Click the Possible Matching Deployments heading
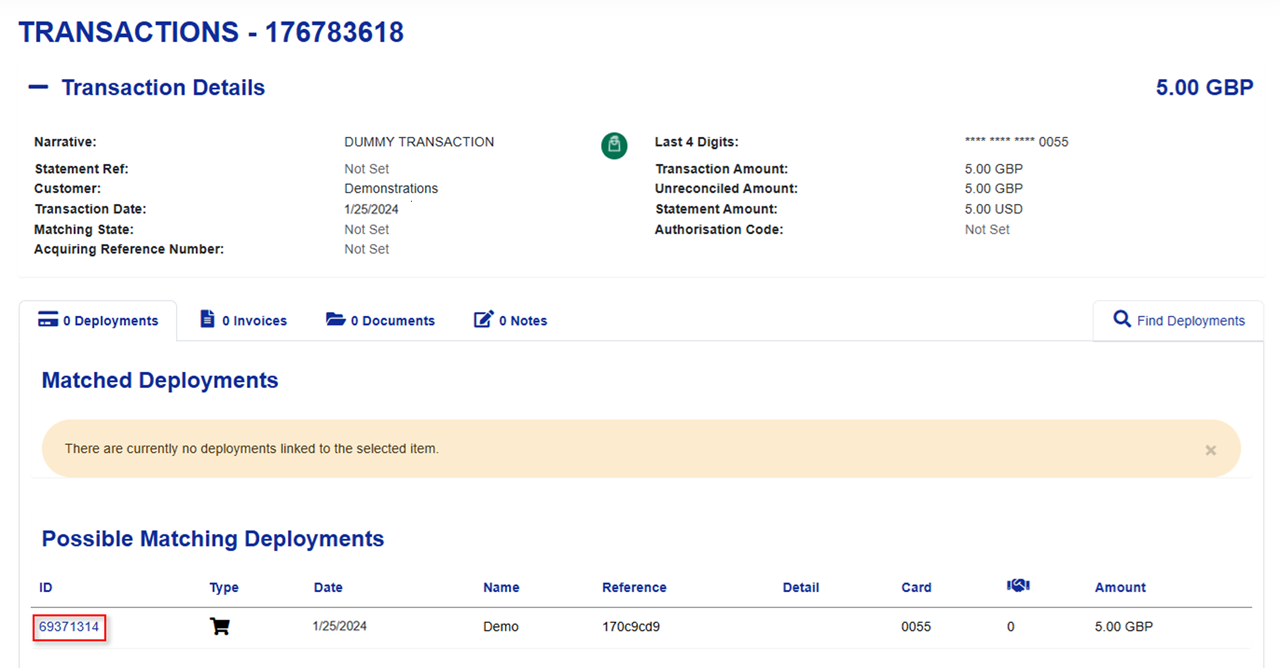This screenshot has height=668, width=1280. coord(213,538)
